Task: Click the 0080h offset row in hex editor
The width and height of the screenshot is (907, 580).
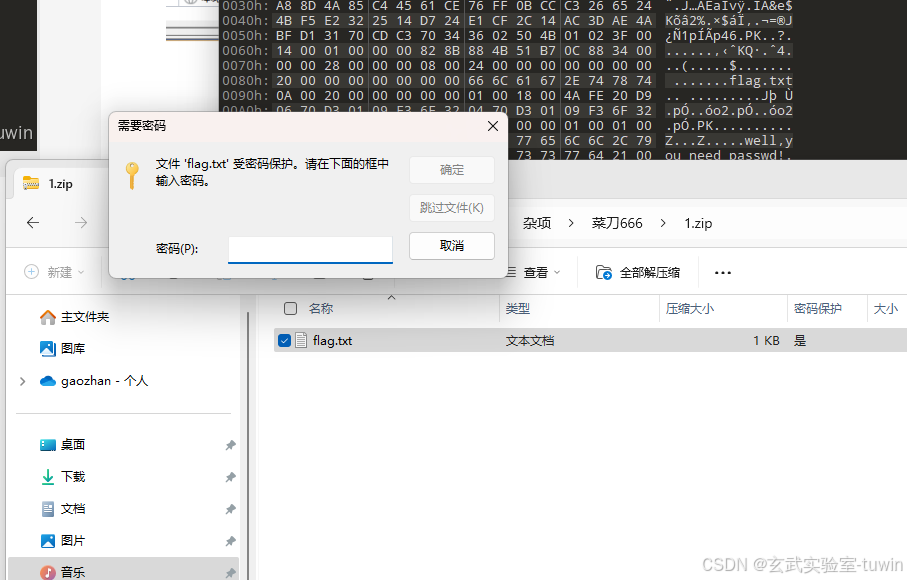Action: point(245,80)
